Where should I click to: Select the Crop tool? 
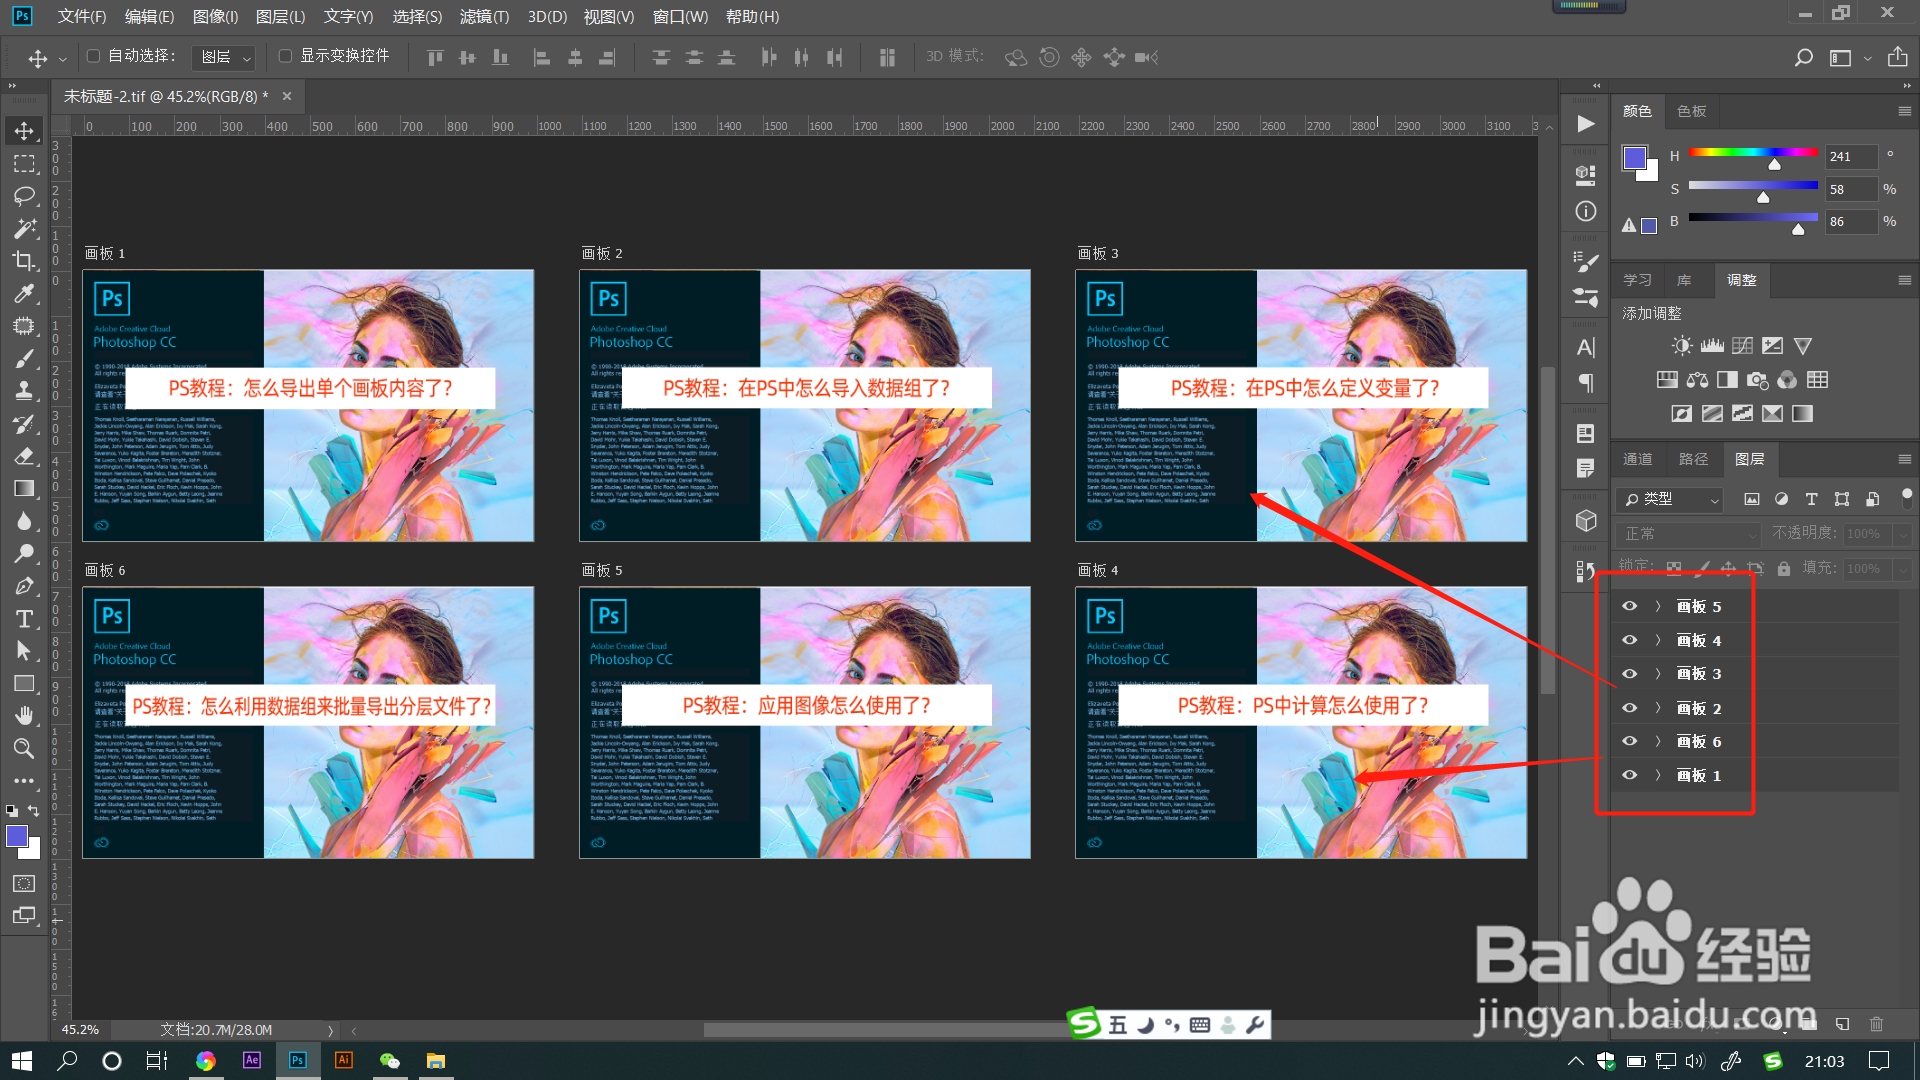(24, 261)
